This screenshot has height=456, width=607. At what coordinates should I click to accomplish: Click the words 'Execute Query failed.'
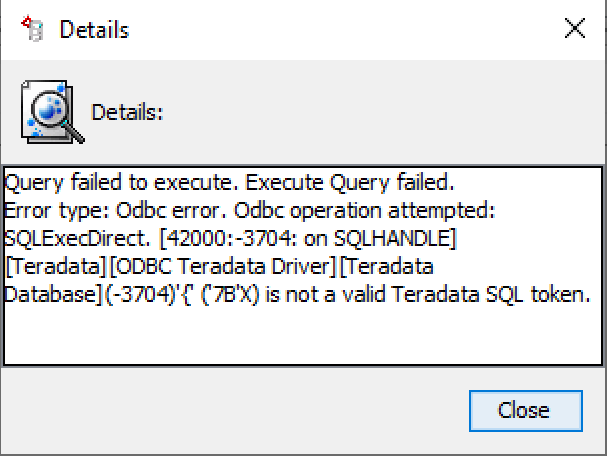(x=350, y=183)
